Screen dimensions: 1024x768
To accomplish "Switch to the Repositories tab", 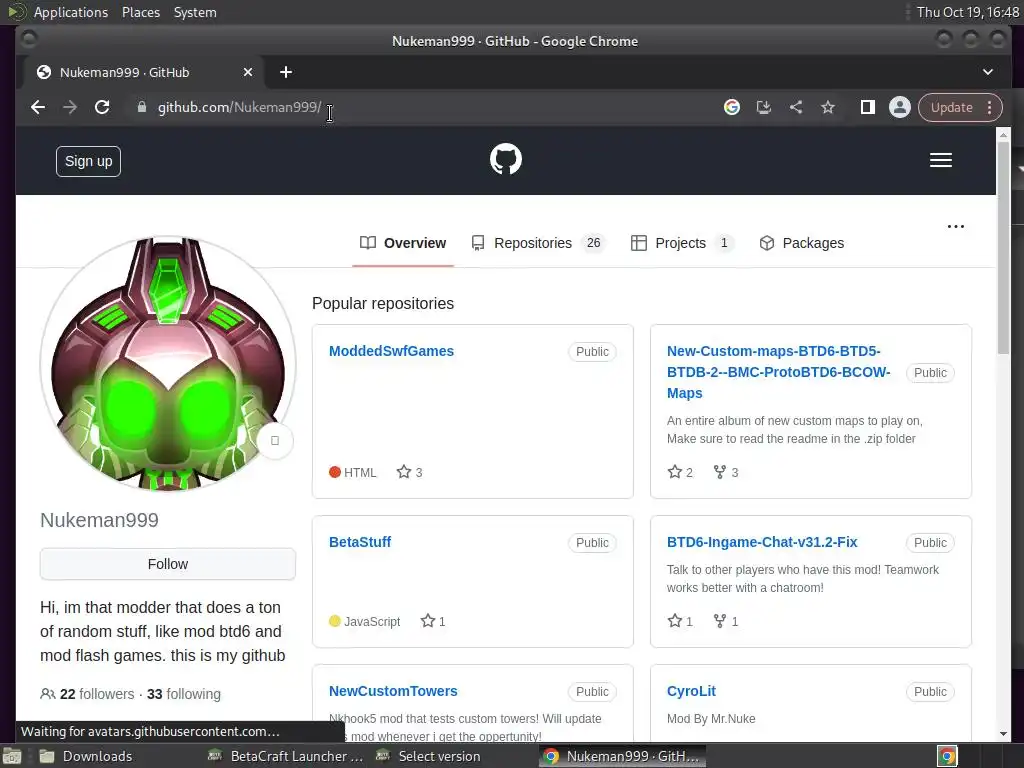I will click(538, 243).
